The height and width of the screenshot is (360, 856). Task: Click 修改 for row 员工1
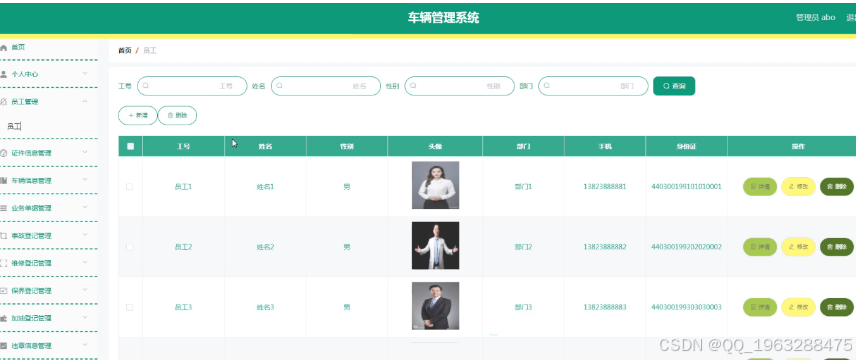(798, 186)
